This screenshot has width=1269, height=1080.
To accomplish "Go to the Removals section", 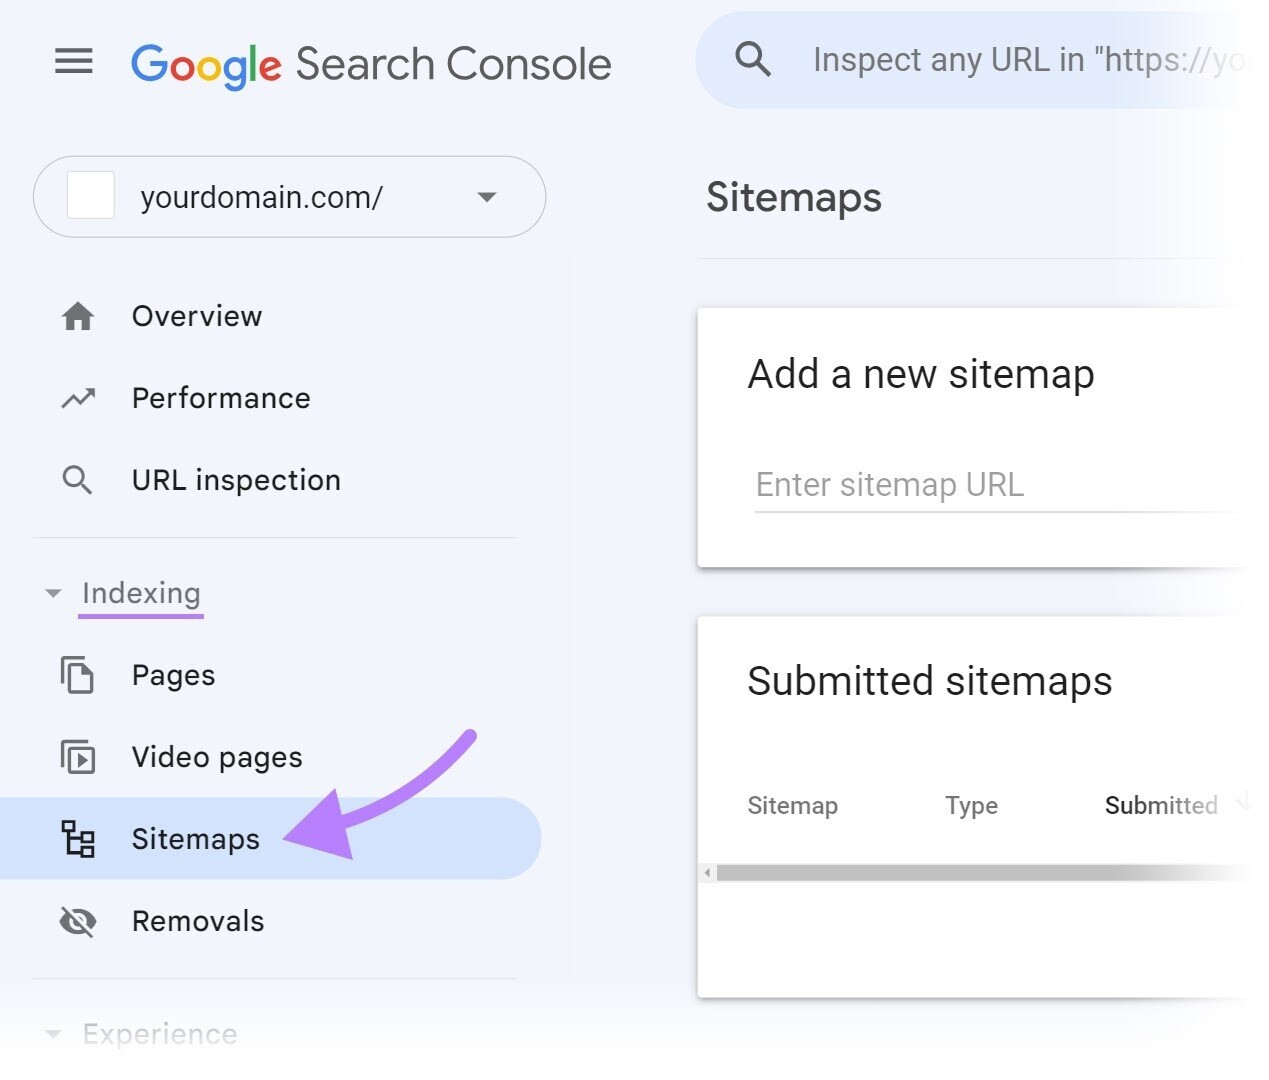I will click(198, 922).
